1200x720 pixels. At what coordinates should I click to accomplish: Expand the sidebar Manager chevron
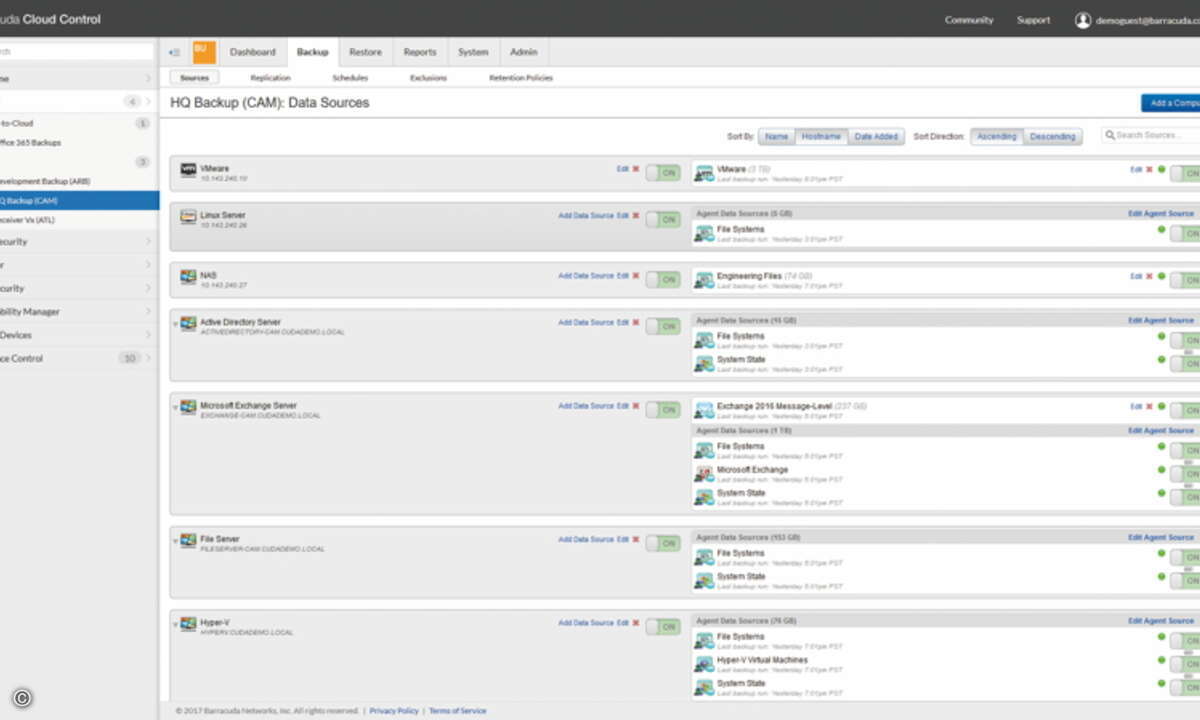[x=148, y=312]
